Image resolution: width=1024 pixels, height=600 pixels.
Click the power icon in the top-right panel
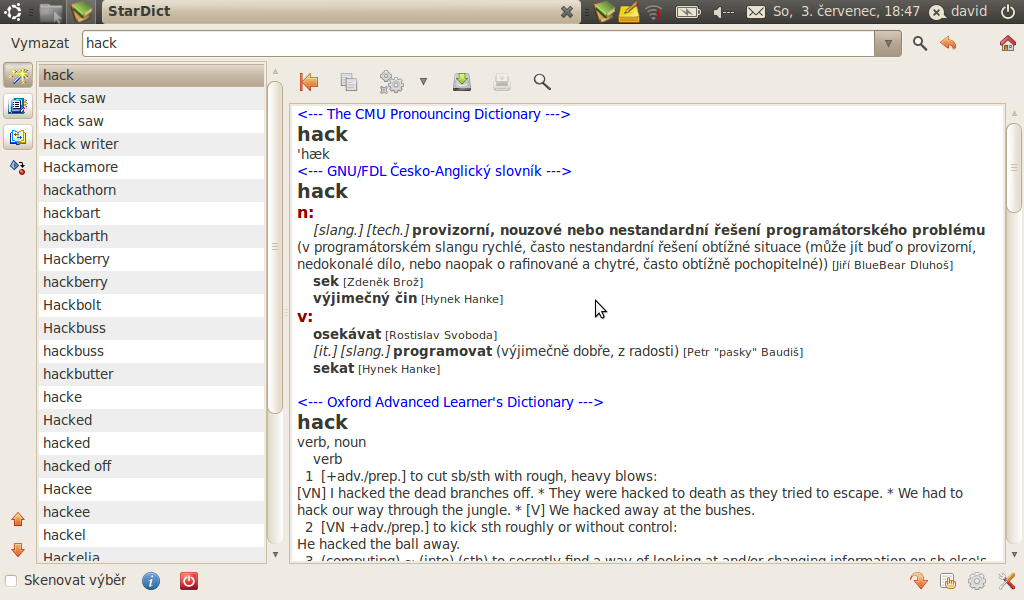pyautogui.click(x=1008, y=12)
